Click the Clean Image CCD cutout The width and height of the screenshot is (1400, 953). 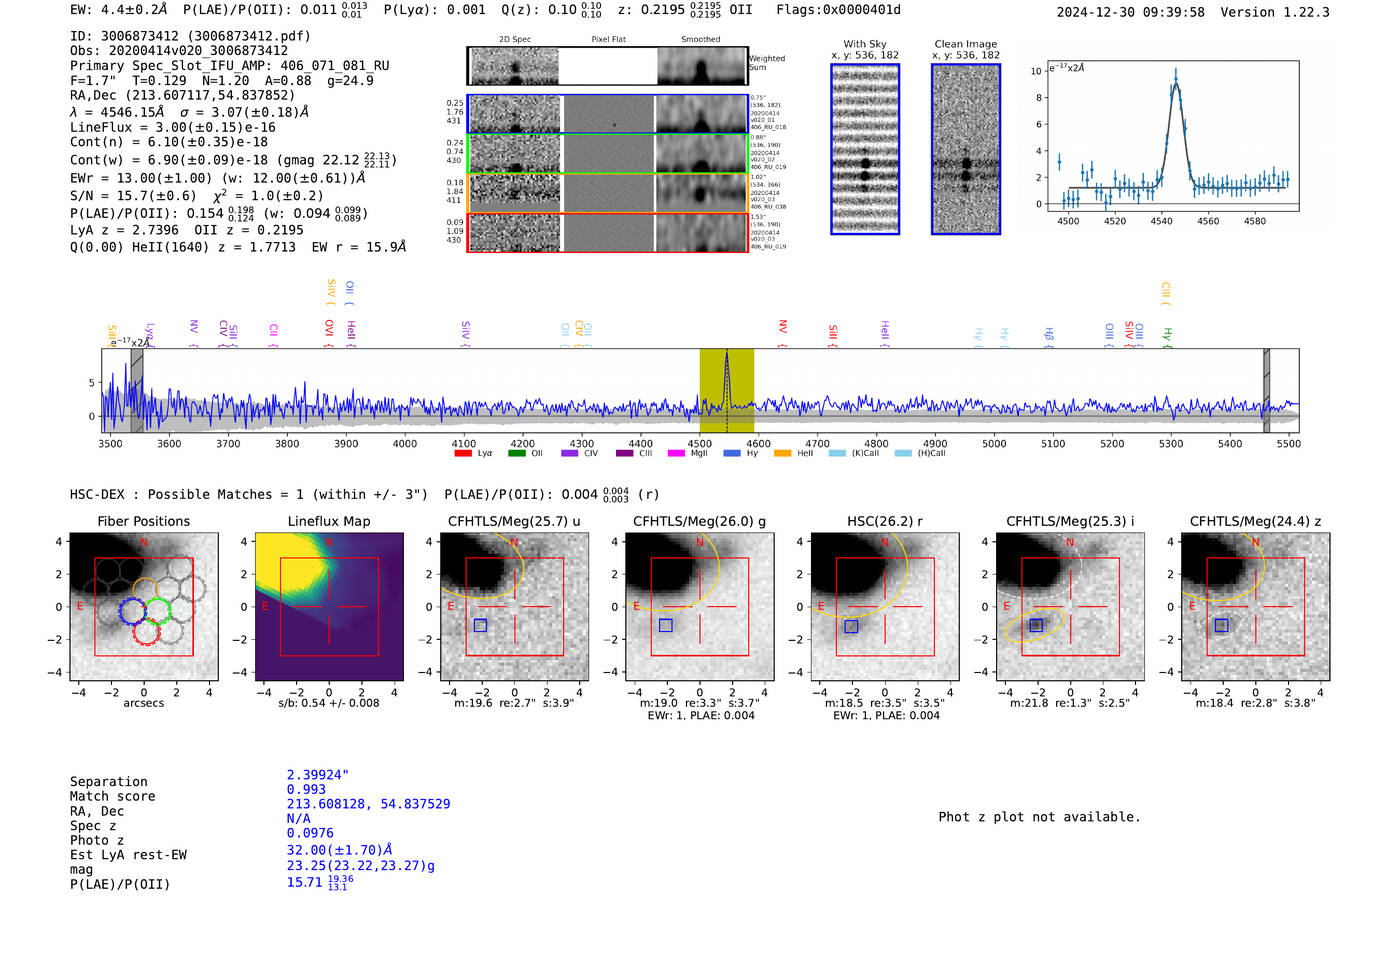point(966,149)
